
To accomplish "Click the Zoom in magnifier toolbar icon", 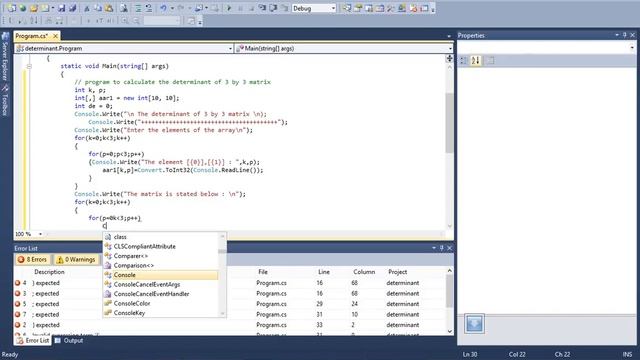I will [x=124, y=20].
